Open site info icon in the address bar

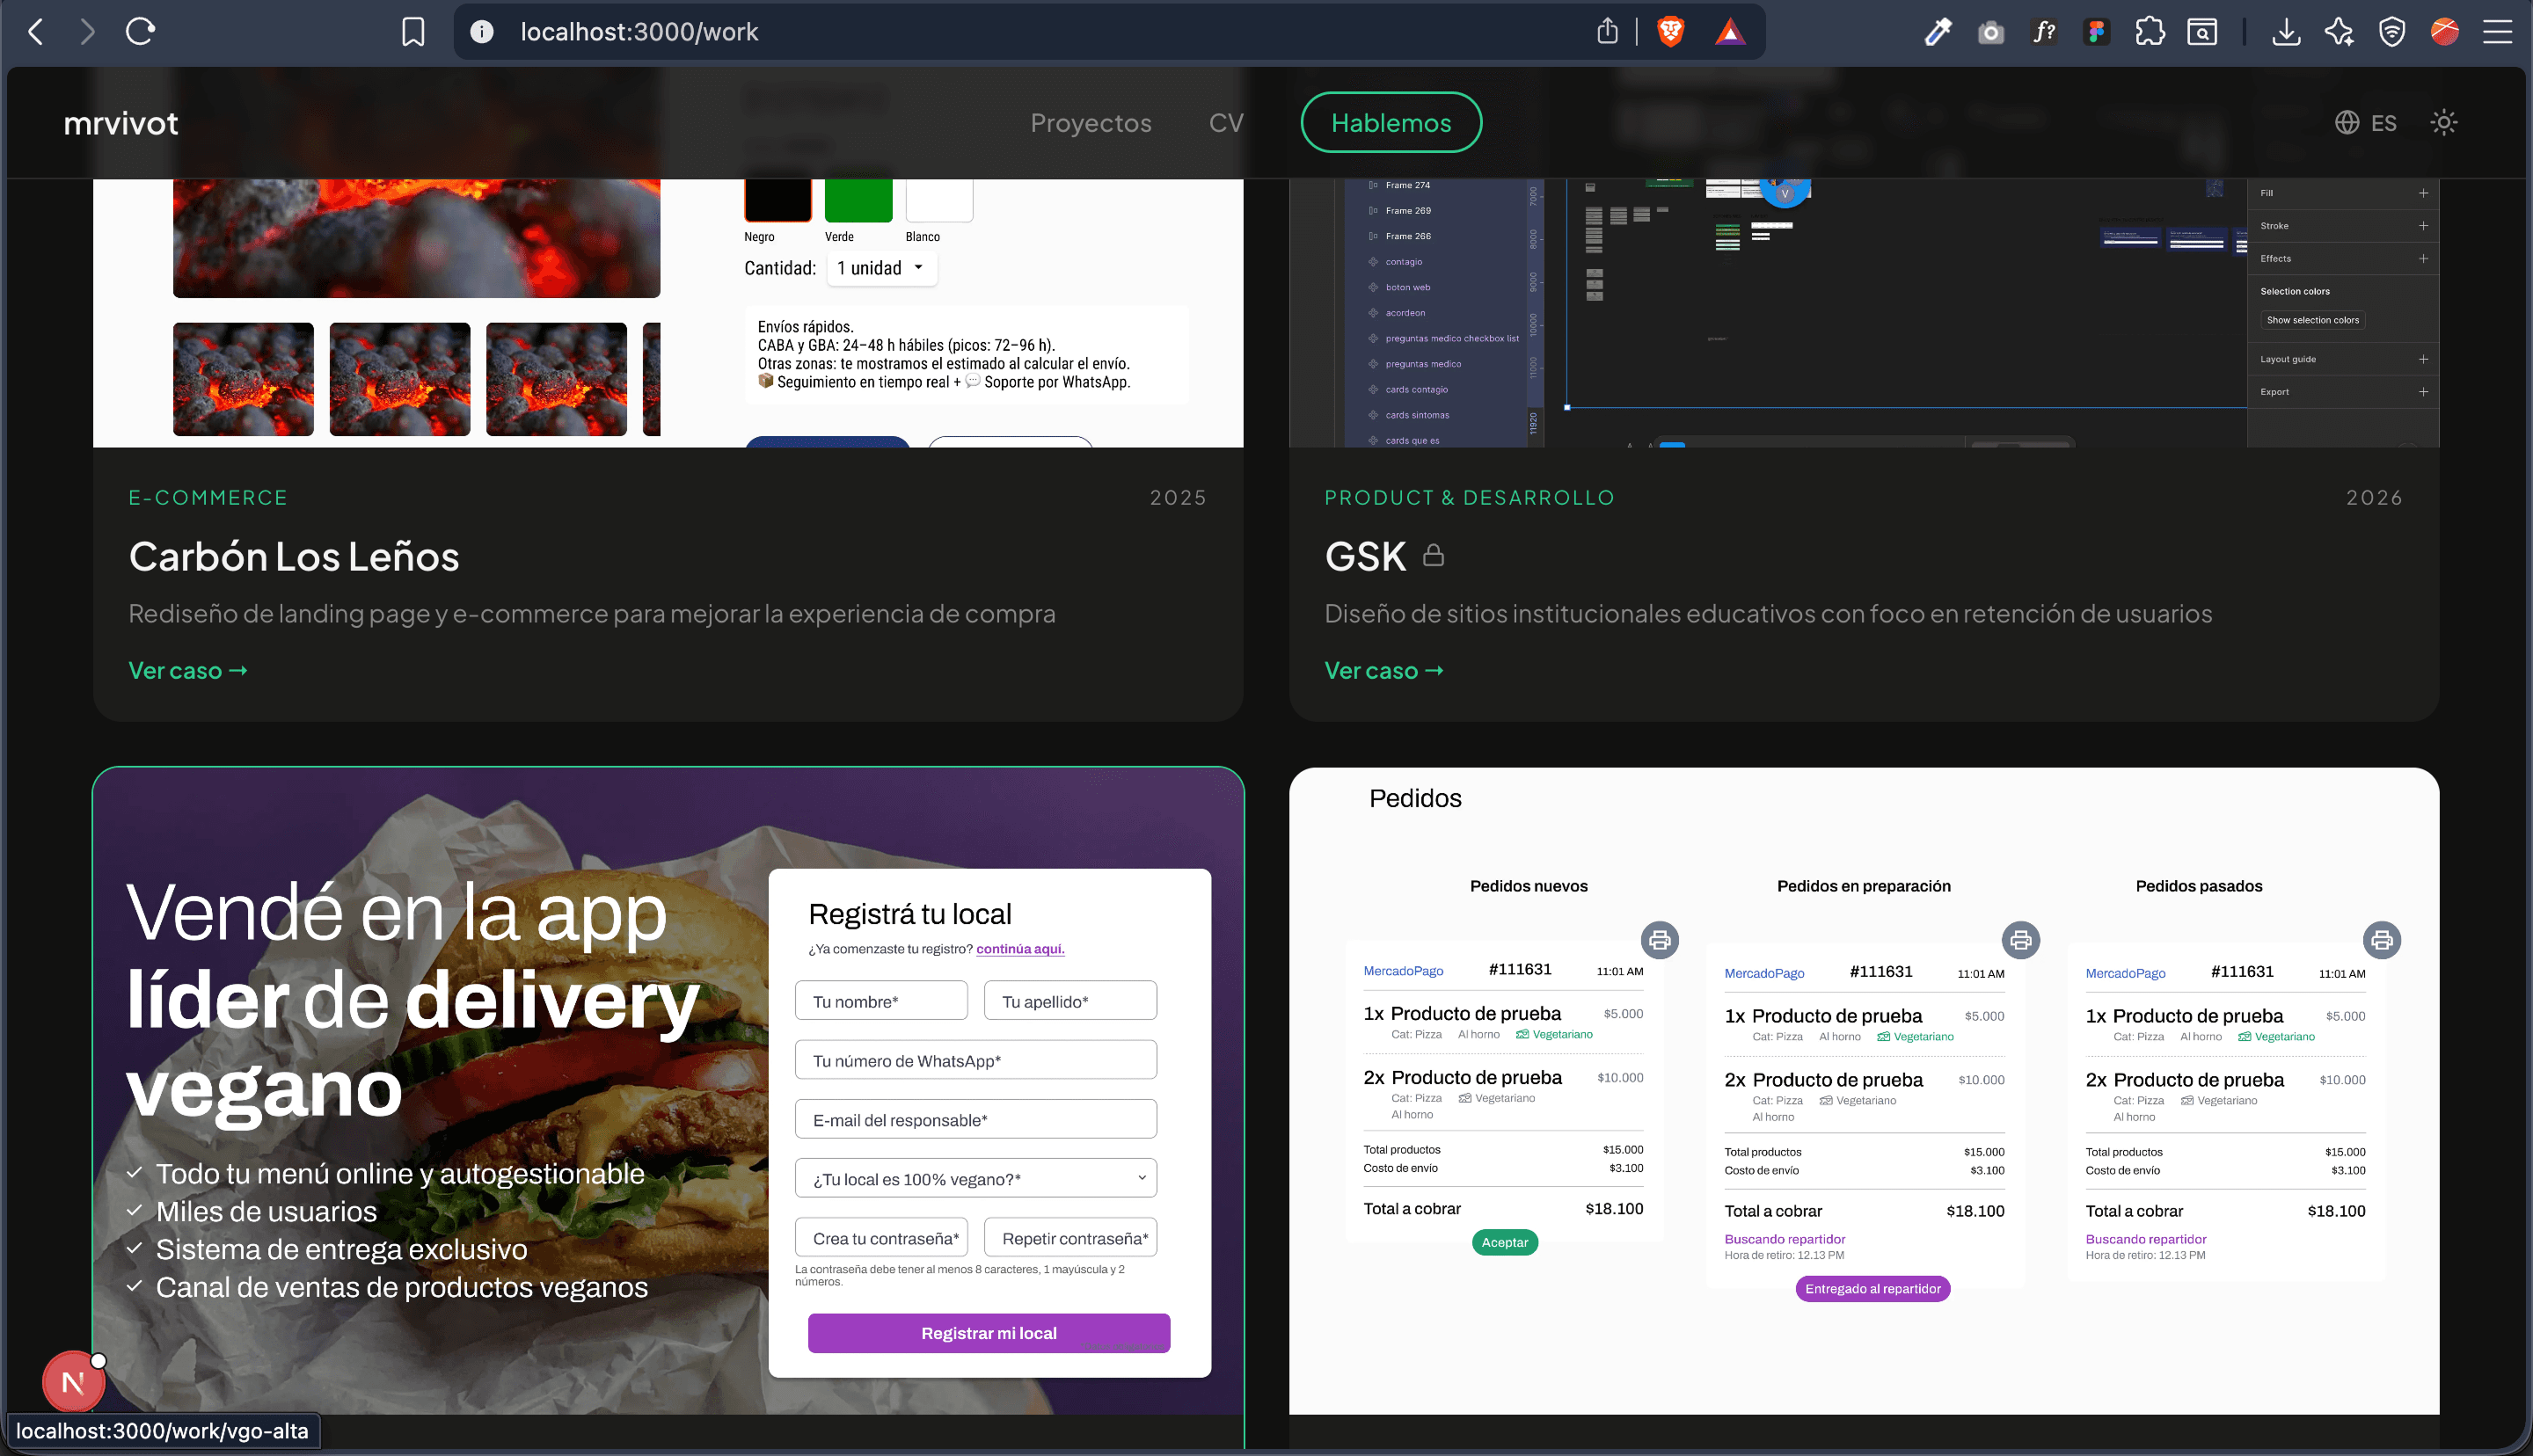click(x=482, y=32)
